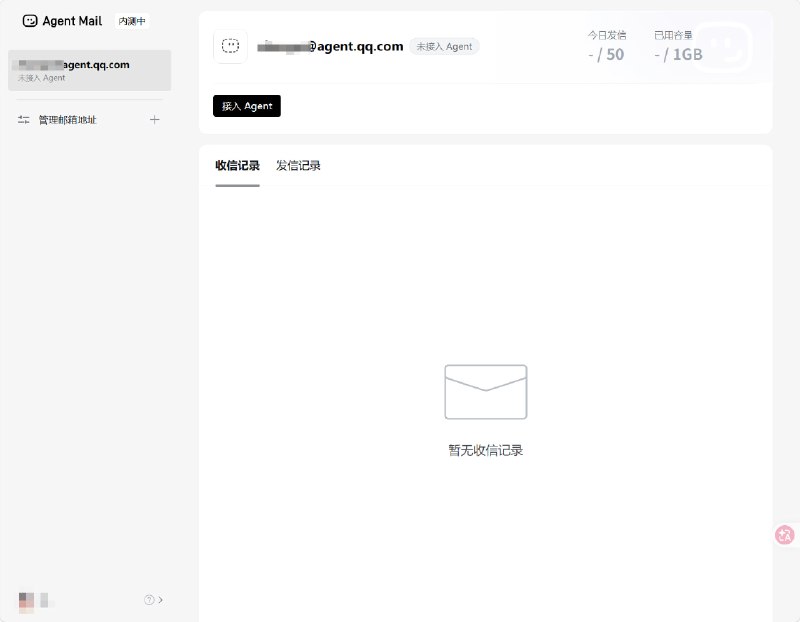Click the 未接入 Agent status badge in header
800x622 pixels.
444,46
